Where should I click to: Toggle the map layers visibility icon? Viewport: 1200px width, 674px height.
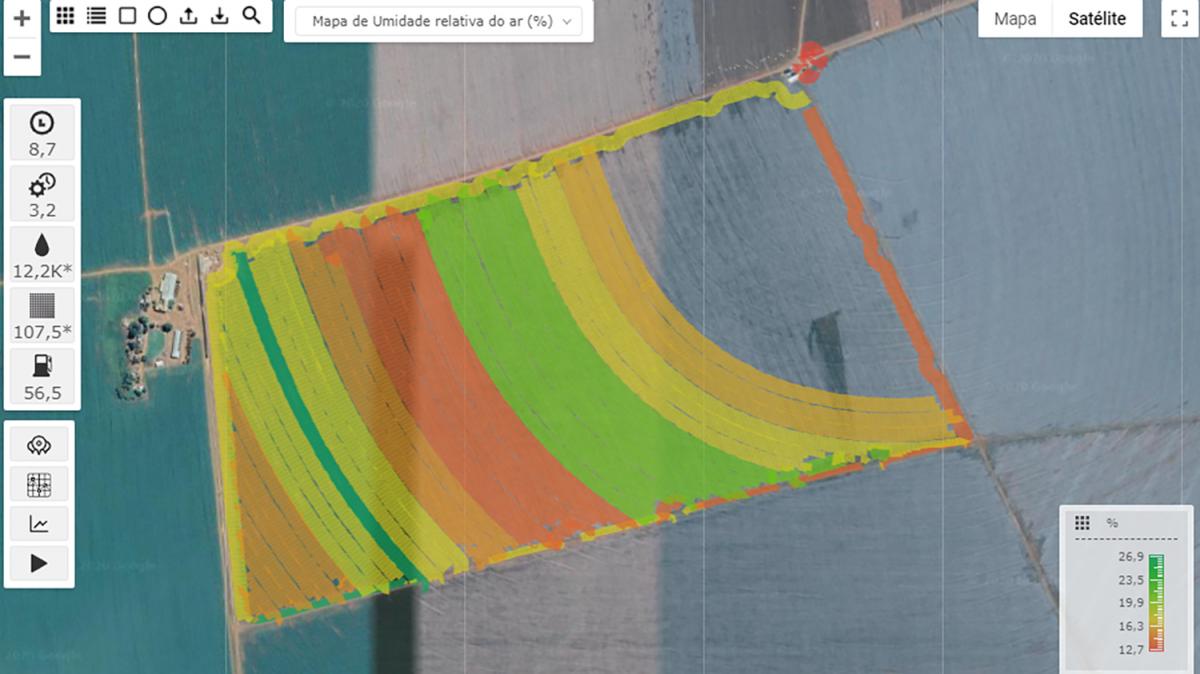[x=39, y=445]
